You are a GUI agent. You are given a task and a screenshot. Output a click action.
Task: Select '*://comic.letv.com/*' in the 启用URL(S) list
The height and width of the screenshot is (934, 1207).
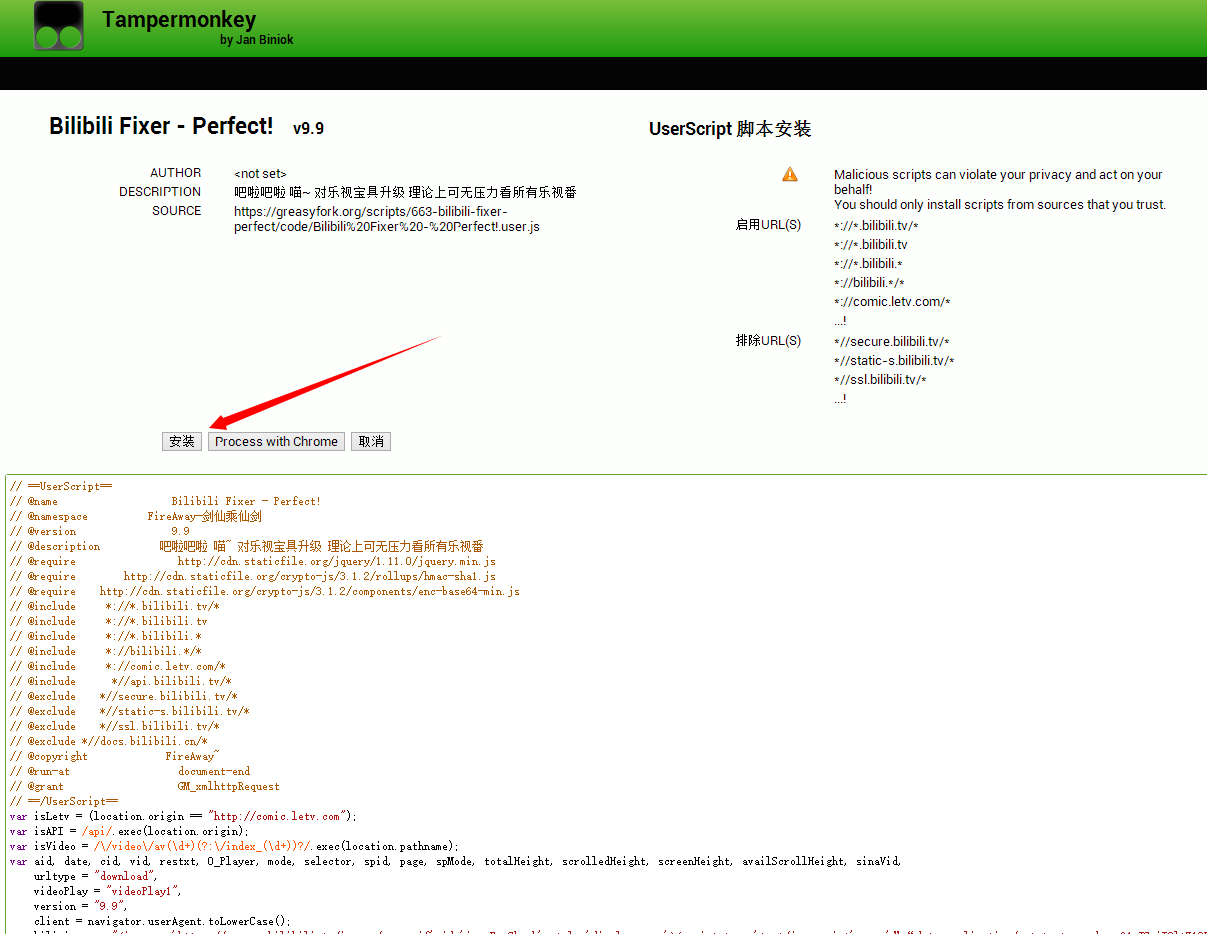click(x=892, y=302)
